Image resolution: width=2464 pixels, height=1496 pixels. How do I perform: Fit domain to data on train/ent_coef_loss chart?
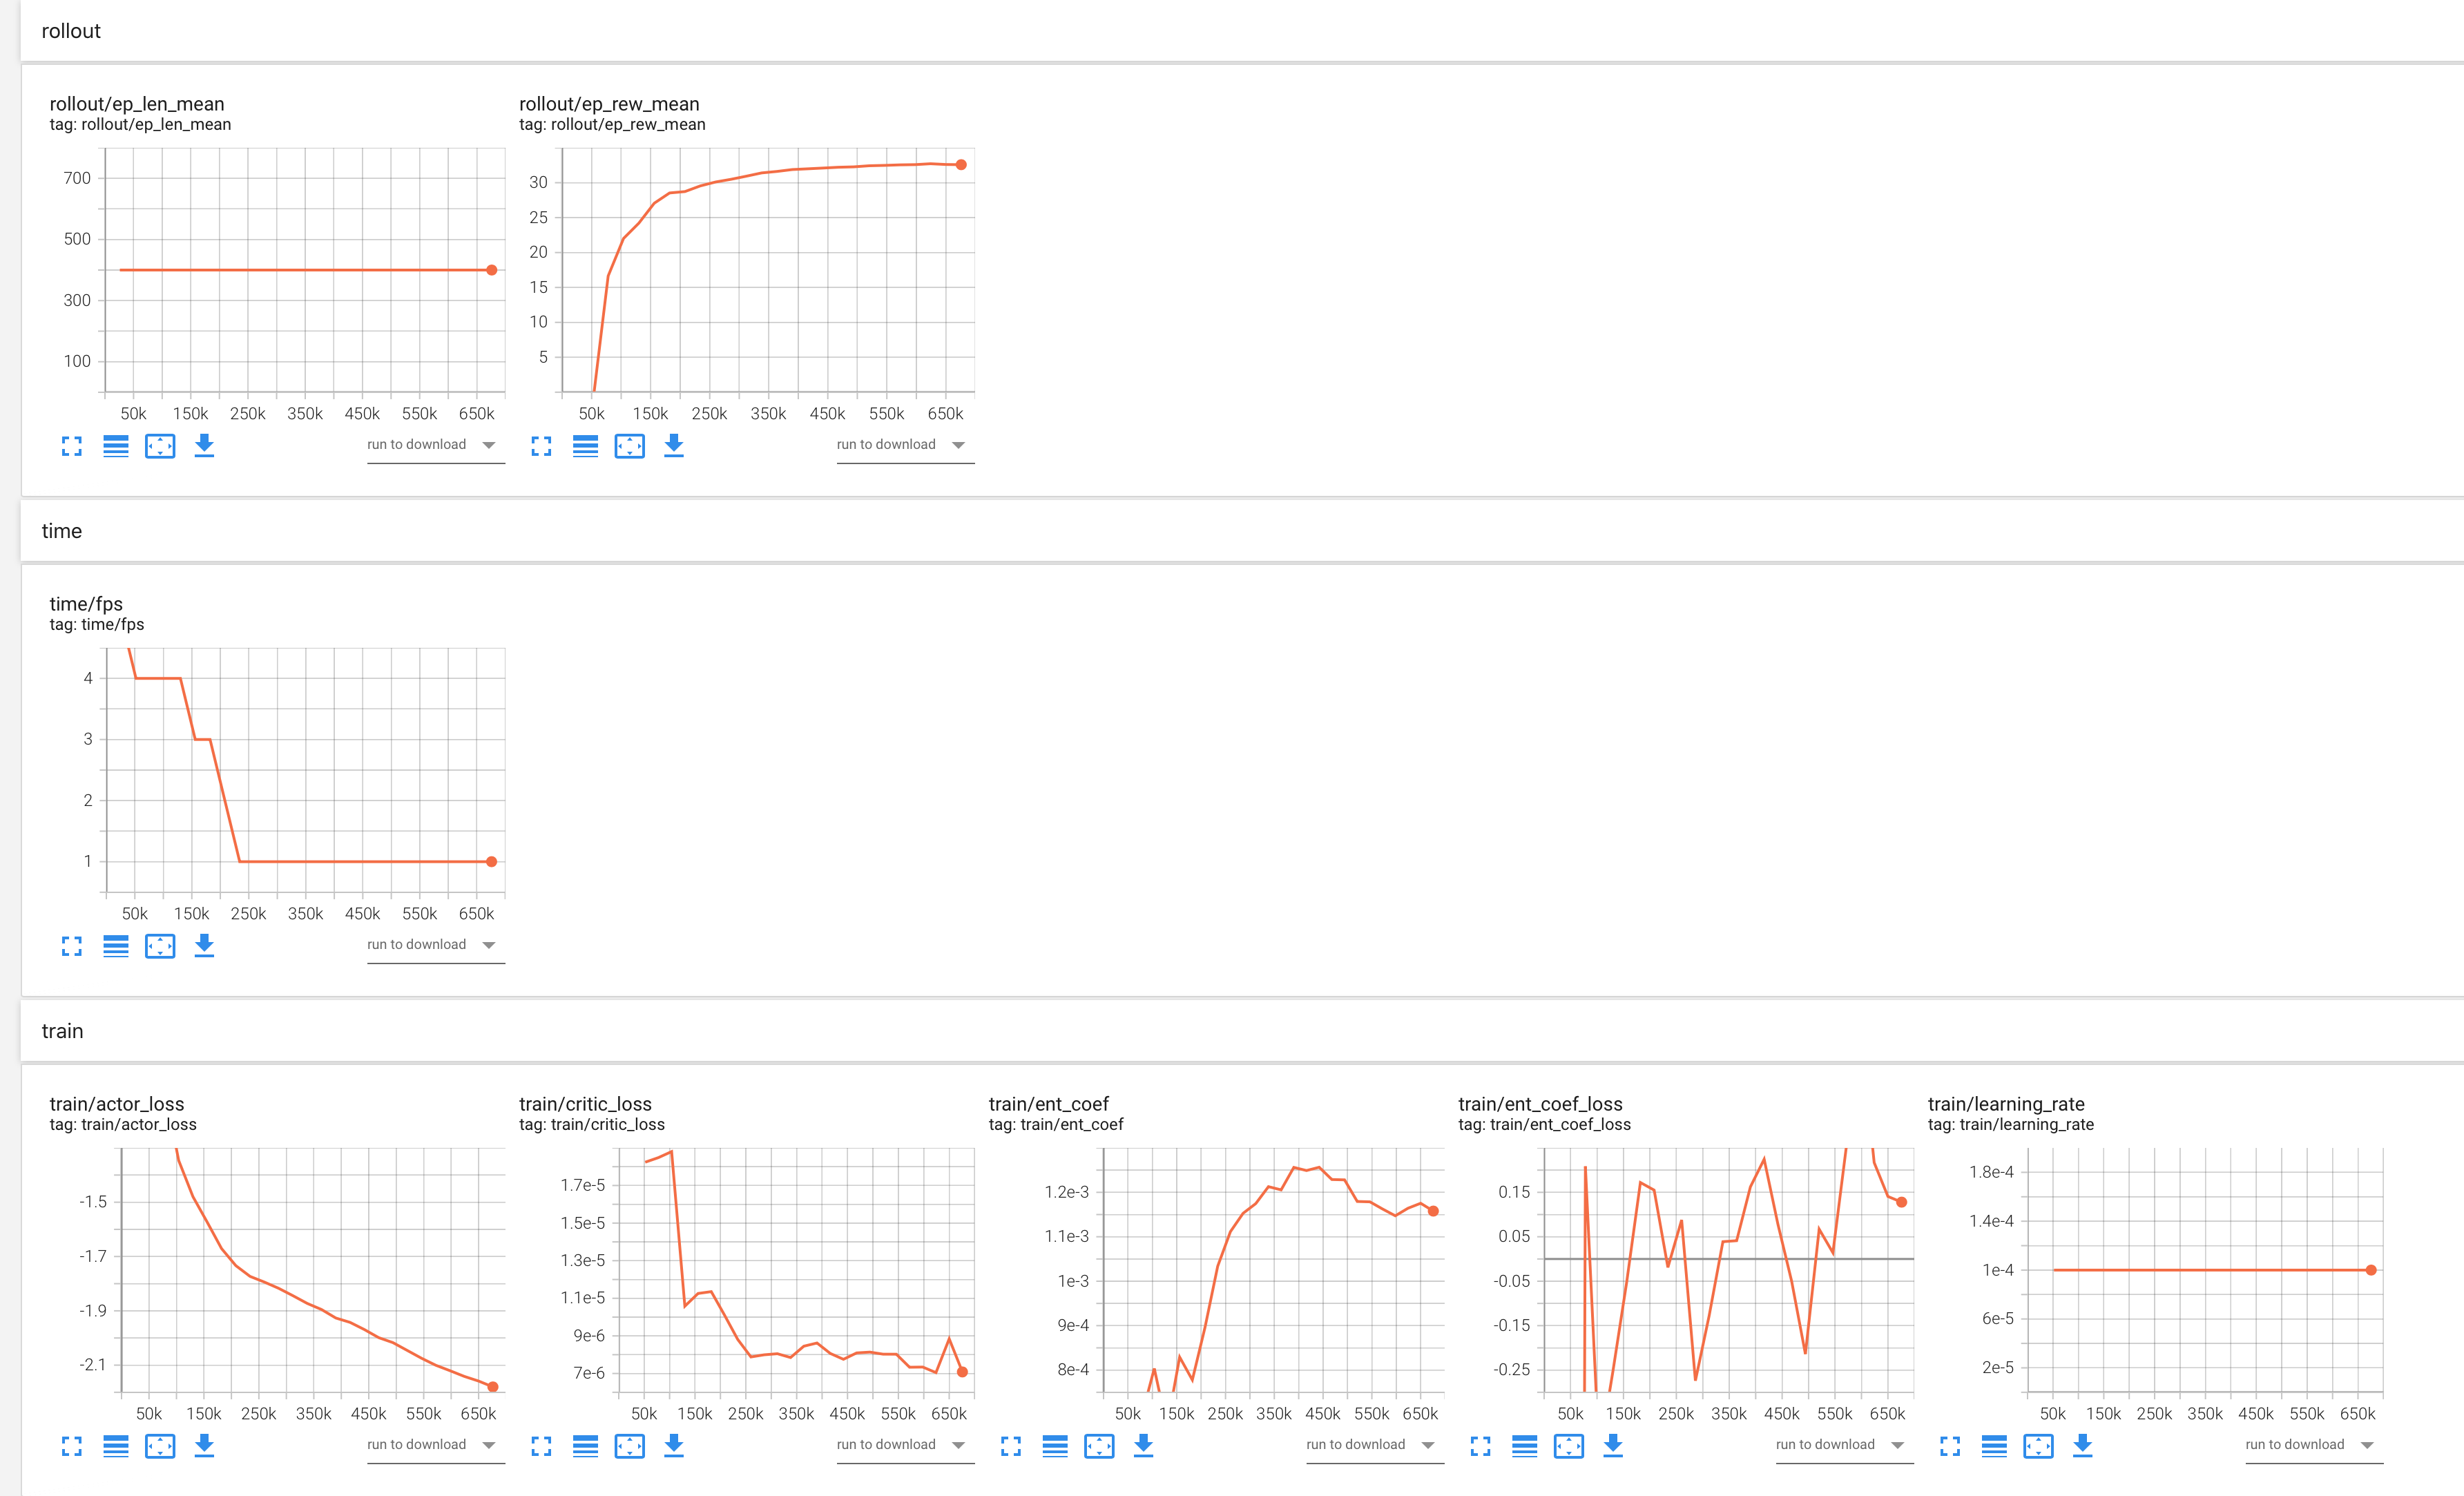[1570, 1446]
